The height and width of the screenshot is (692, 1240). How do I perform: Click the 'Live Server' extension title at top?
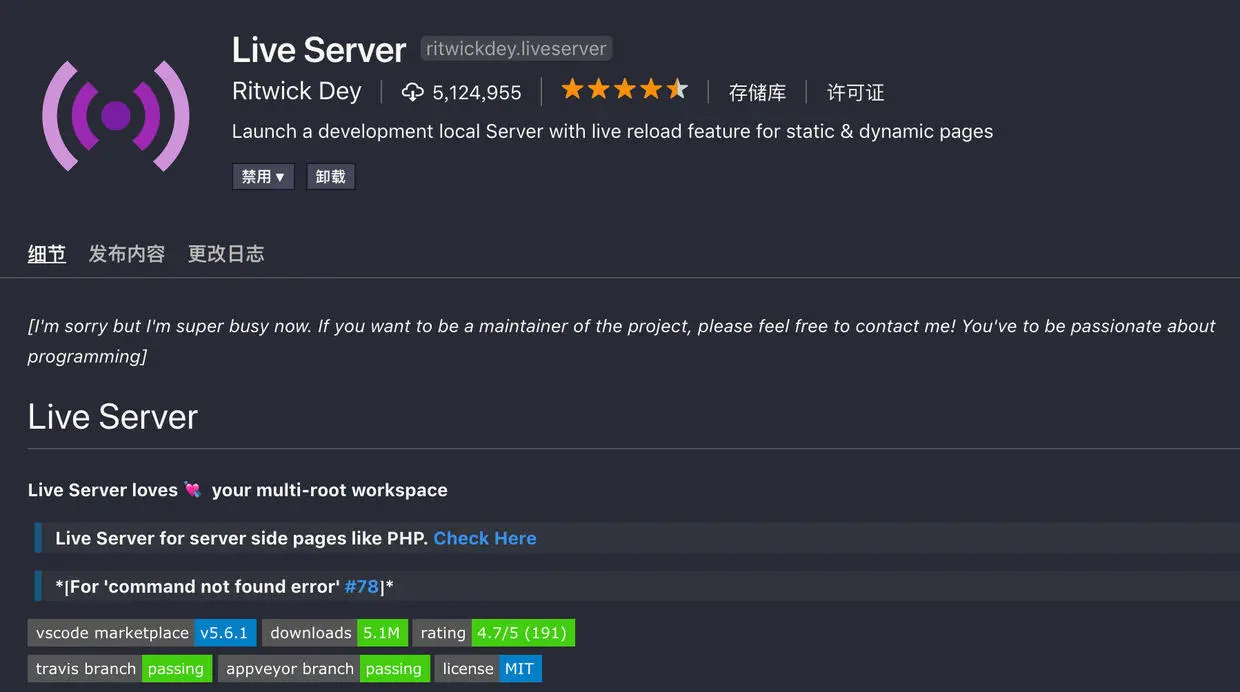click(x=319, y=50)
